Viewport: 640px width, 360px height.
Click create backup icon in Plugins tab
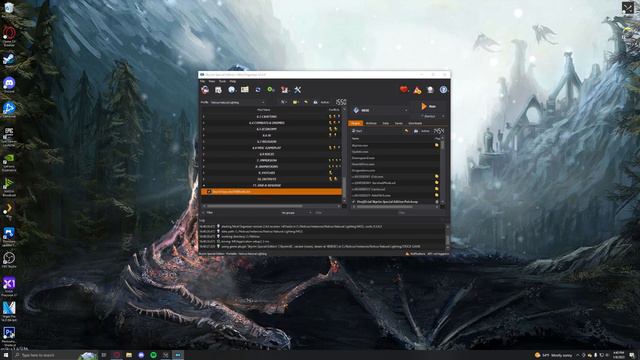[416, 131]
